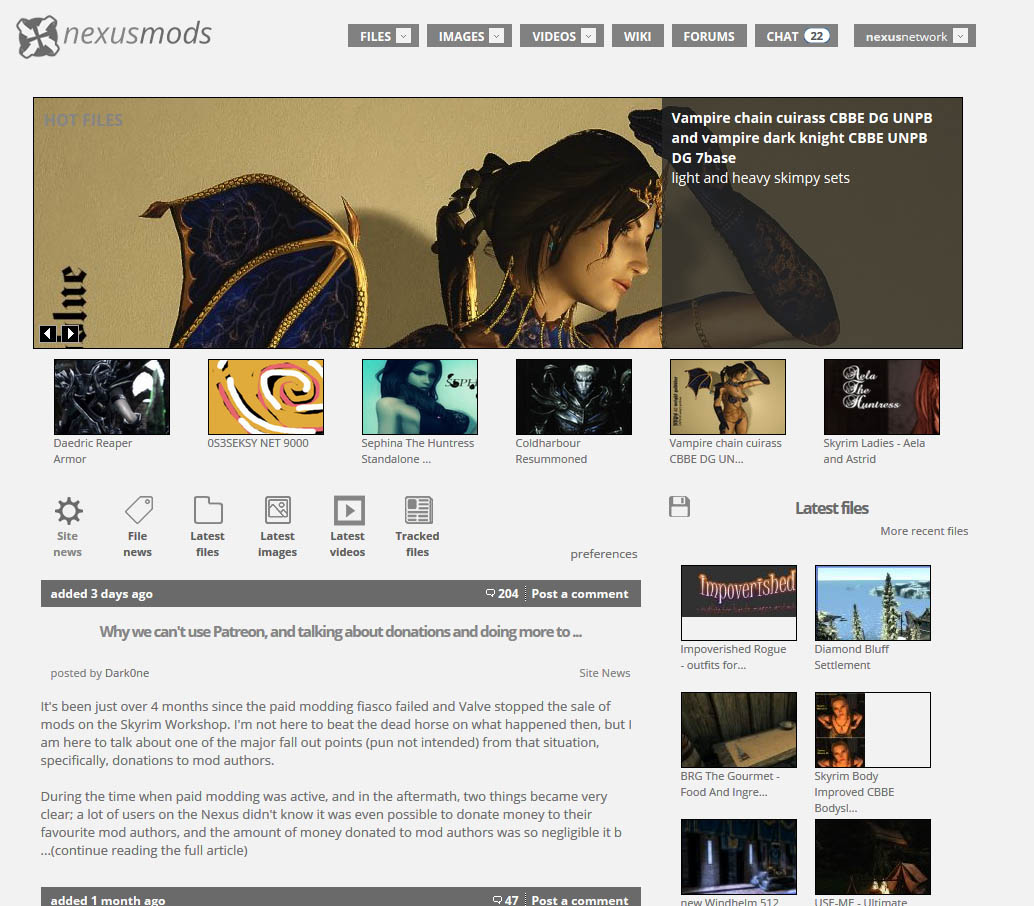Viewport: 1034px width, 906px height.
Task: Expand the nexusnetwork dropdown arrow
Action: (x=961, y=36)
